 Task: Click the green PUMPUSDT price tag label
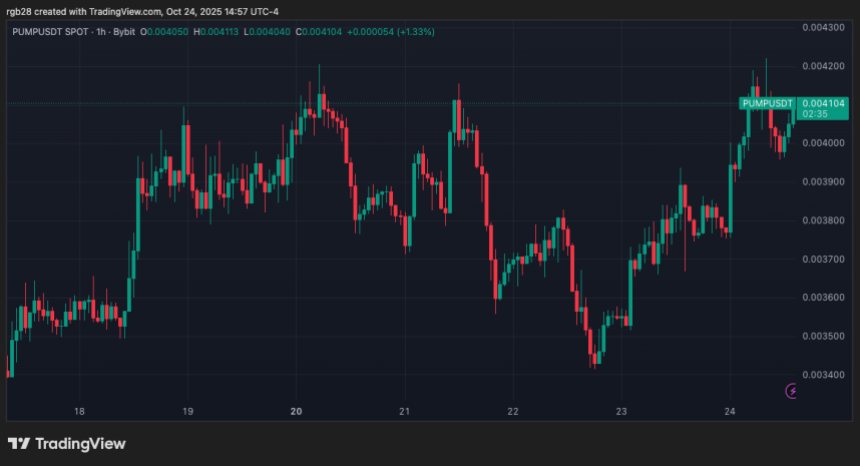767,103
